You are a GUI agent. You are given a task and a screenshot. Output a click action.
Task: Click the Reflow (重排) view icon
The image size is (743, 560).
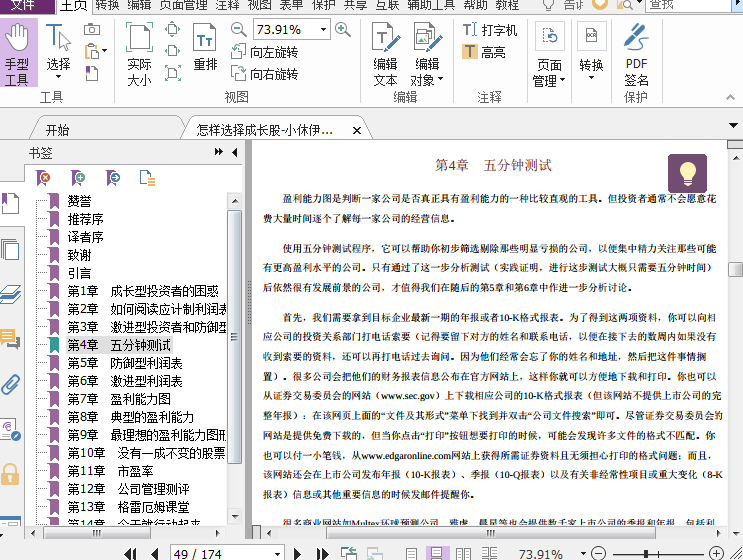tap(205, 49)
